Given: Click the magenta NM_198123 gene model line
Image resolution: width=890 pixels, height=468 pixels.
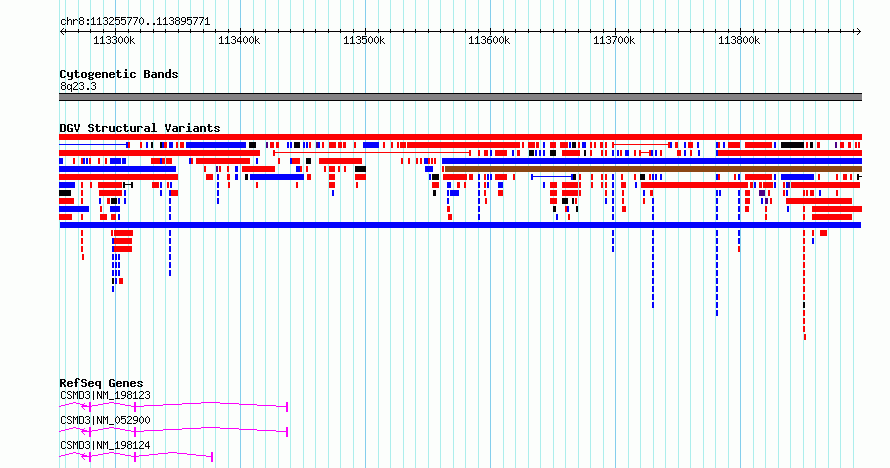Looking at the screenshot, I should tap(174, 406).
